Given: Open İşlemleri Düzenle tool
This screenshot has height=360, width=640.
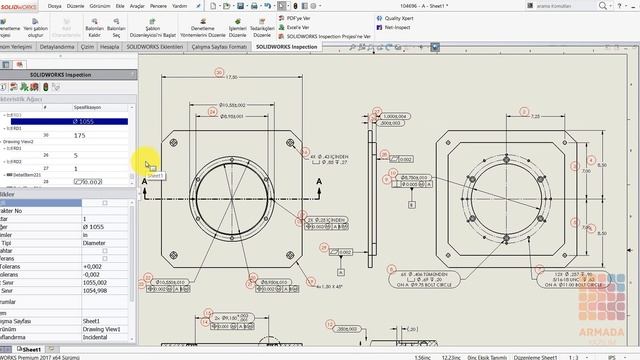Looking at the screenshot, I should pos(238,28).
